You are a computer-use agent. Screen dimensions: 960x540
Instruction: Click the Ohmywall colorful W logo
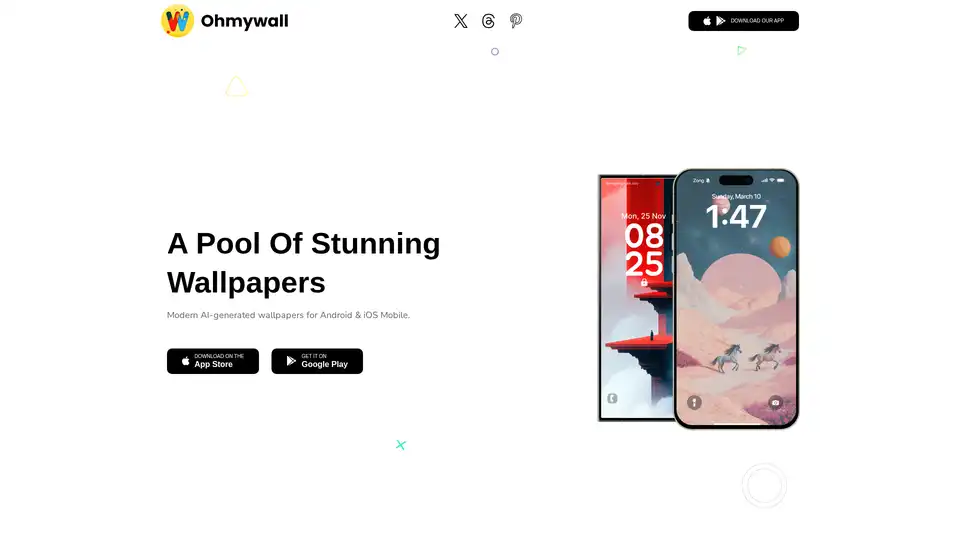[178, 21]
